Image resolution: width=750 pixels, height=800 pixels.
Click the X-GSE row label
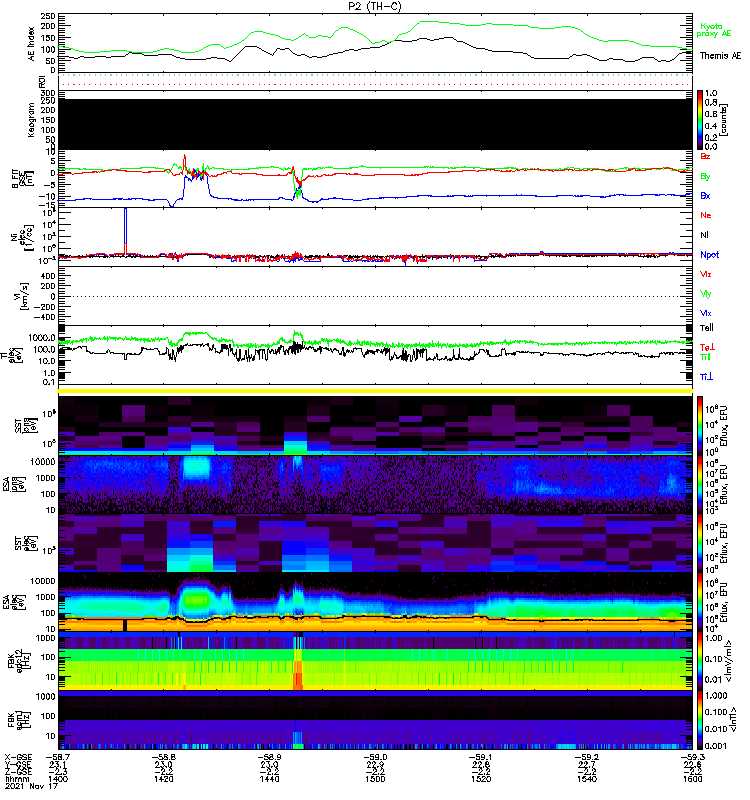click(x=18, y=757)
